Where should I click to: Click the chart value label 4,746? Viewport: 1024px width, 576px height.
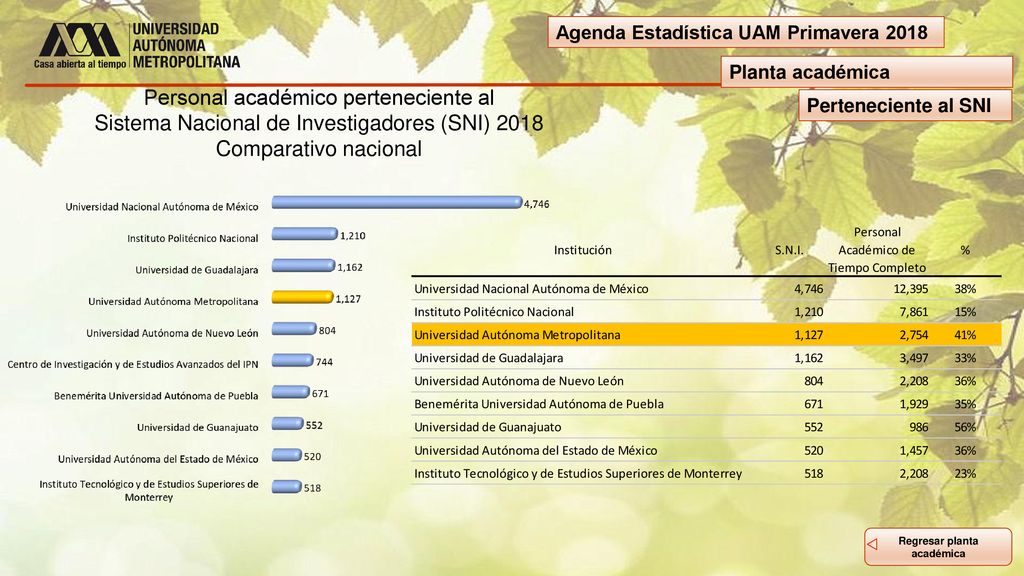click(536, 204)
